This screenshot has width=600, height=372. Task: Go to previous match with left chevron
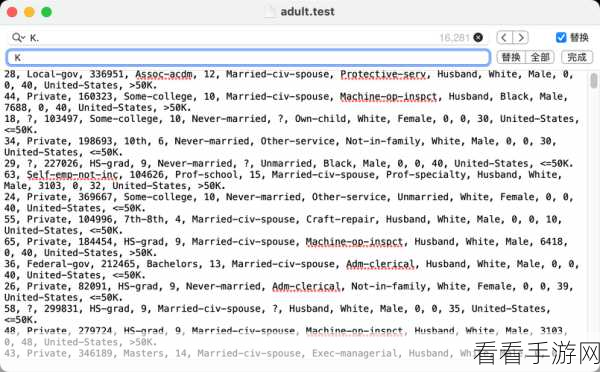point(504,38)
